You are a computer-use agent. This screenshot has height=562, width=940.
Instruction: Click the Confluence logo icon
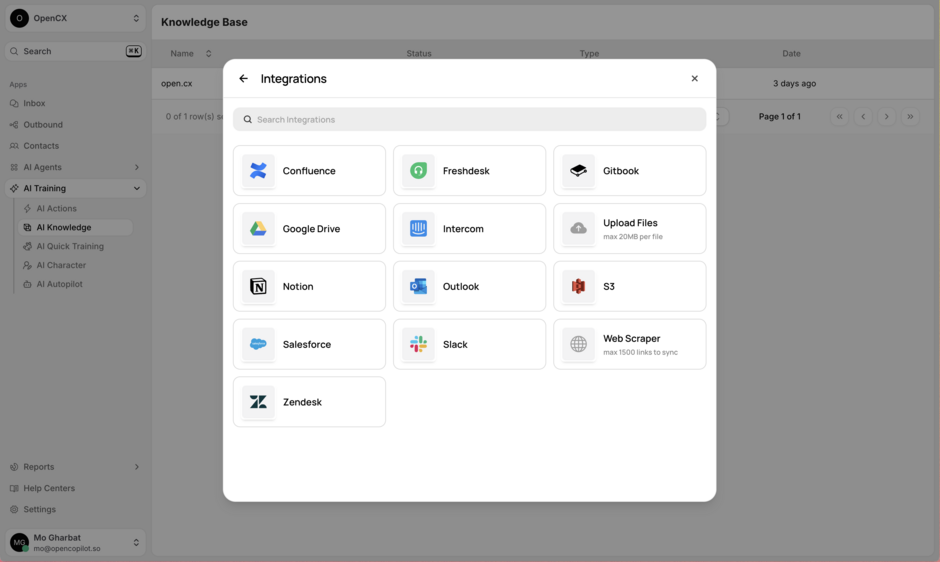258,171
